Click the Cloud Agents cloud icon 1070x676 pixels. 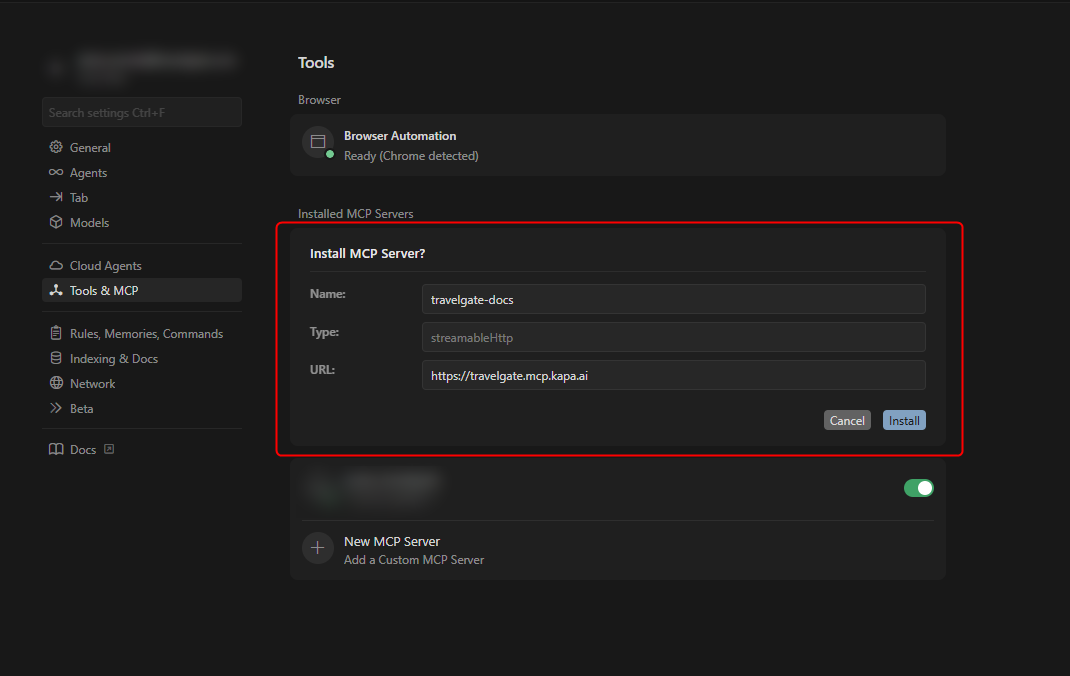tap(56, 266)
